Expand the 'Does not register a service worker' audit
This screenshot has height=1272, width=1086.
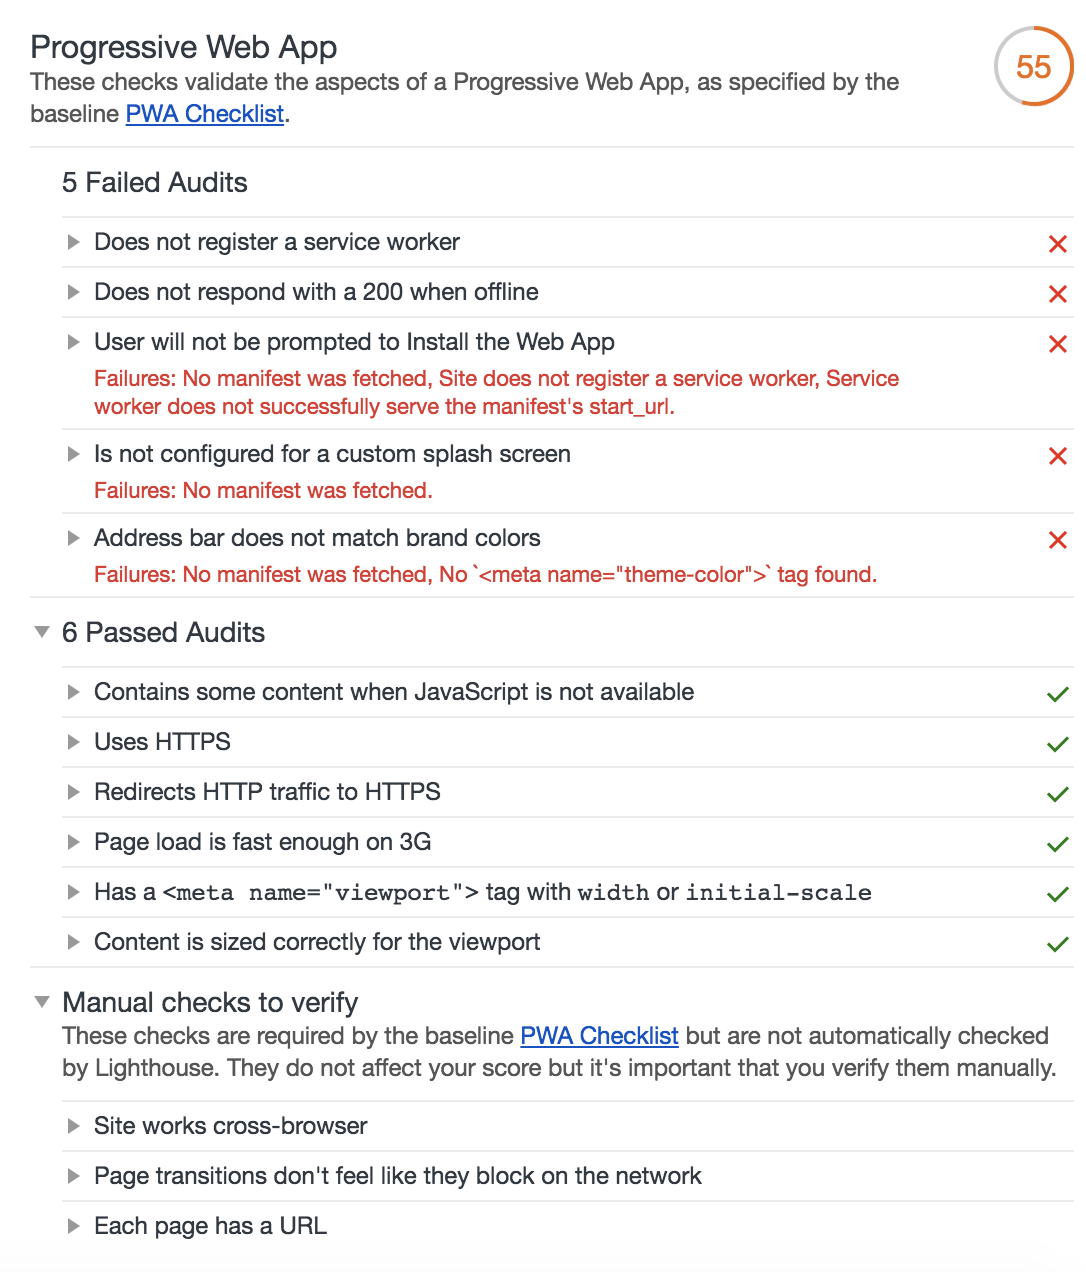(x=73, y=242)
